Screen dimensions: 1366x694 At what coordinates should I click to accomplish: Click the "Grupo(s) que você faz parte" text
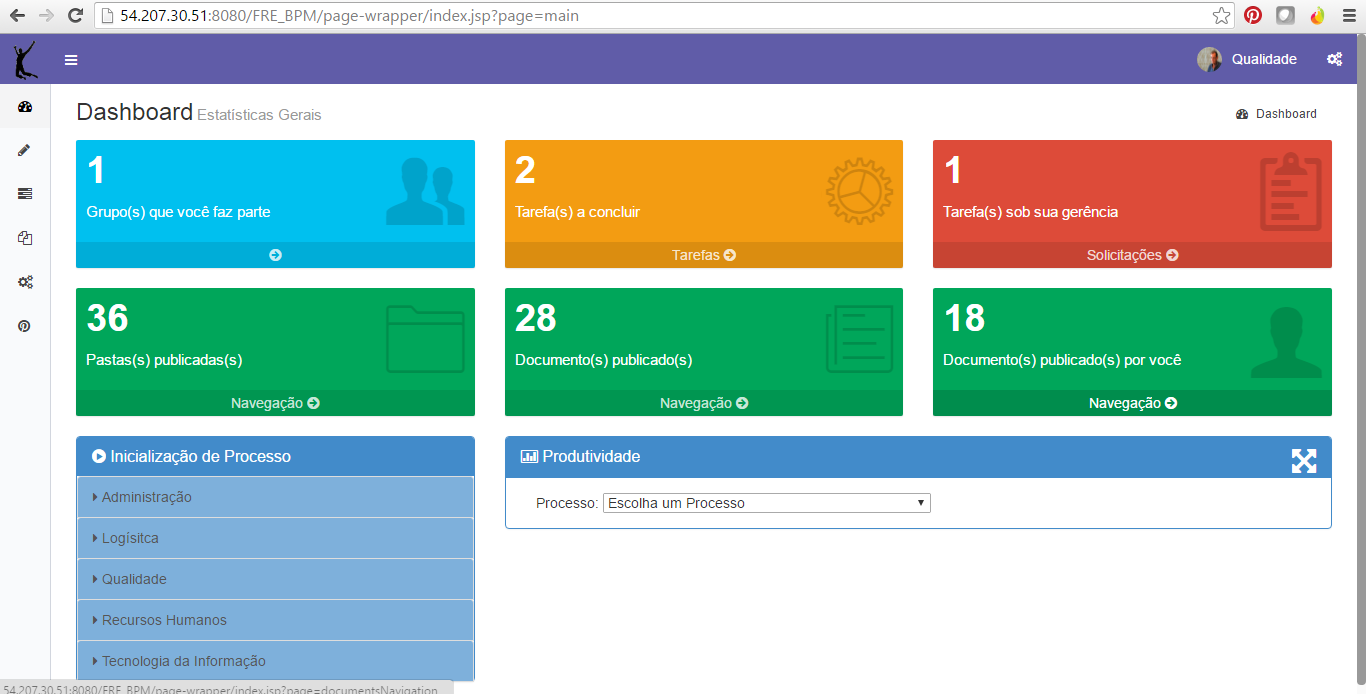coord(178,212)
